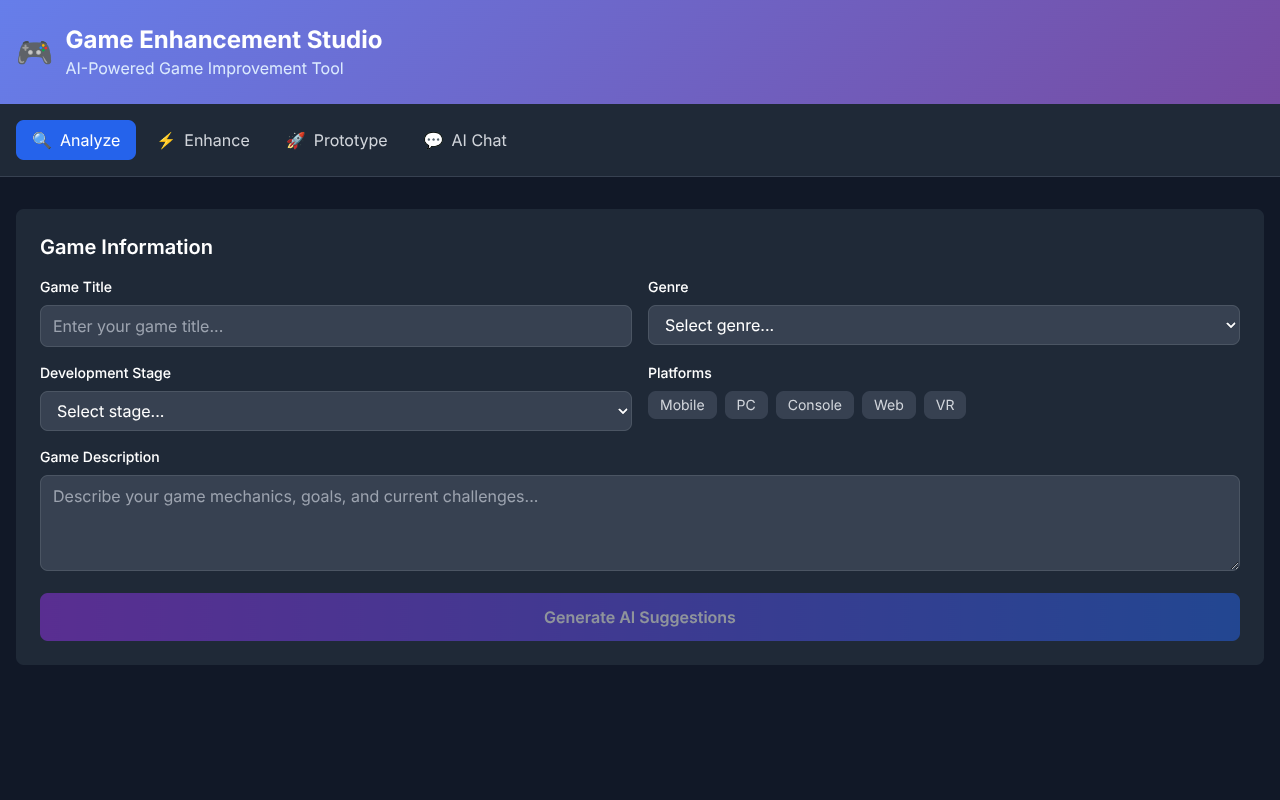The width and height of the screenshot is (1280, 800).
Task: Click the game controller icon in the header
Action: (x=33, y=52)
